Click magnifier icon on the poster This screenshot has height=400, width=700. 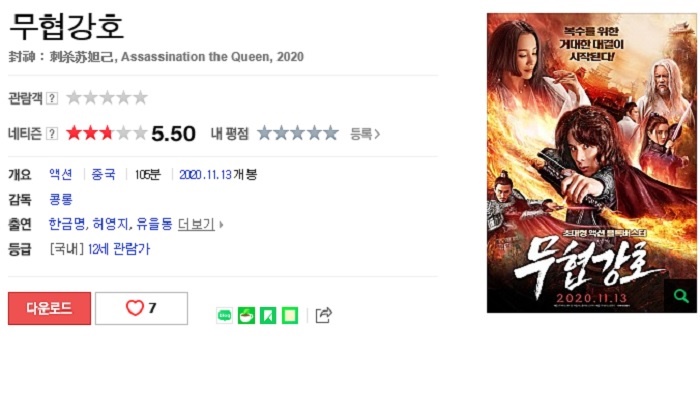pyautogui.click(x=680, y=296)
